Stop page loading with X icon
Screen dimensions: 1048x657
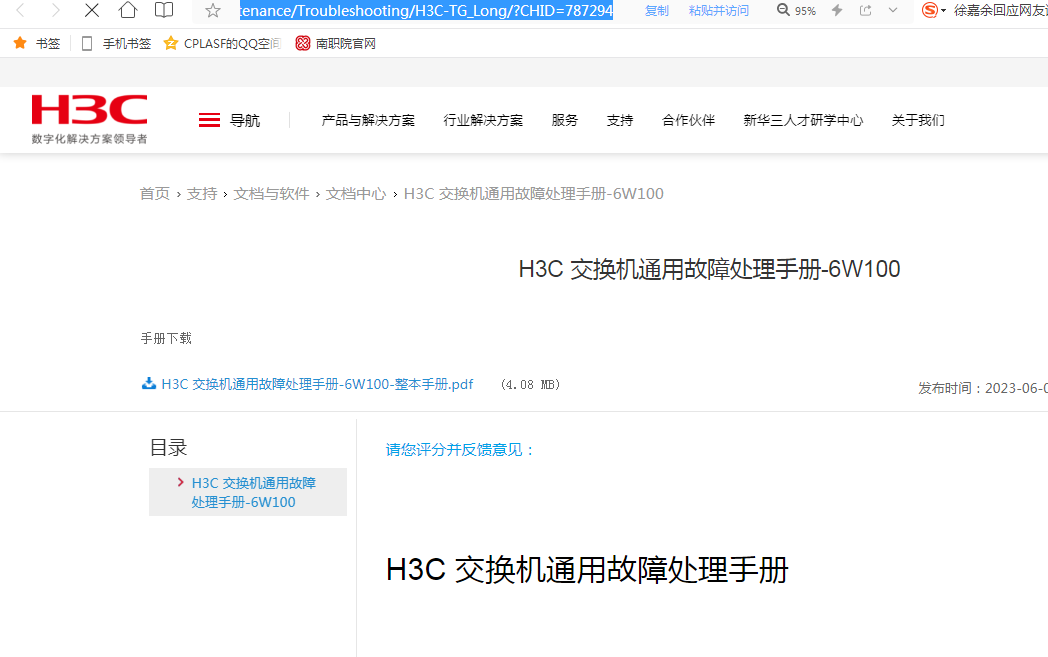92,10
